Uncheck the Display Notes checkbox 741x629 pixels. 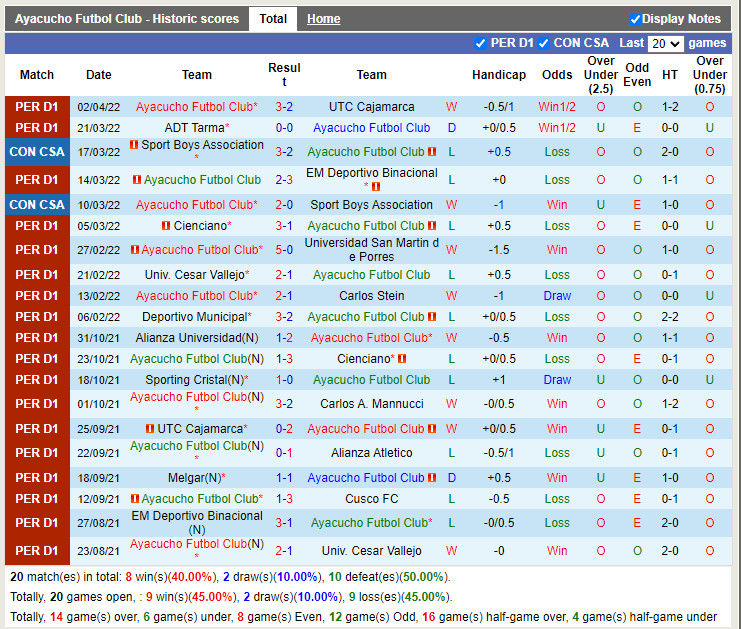[x=635, y=19]
